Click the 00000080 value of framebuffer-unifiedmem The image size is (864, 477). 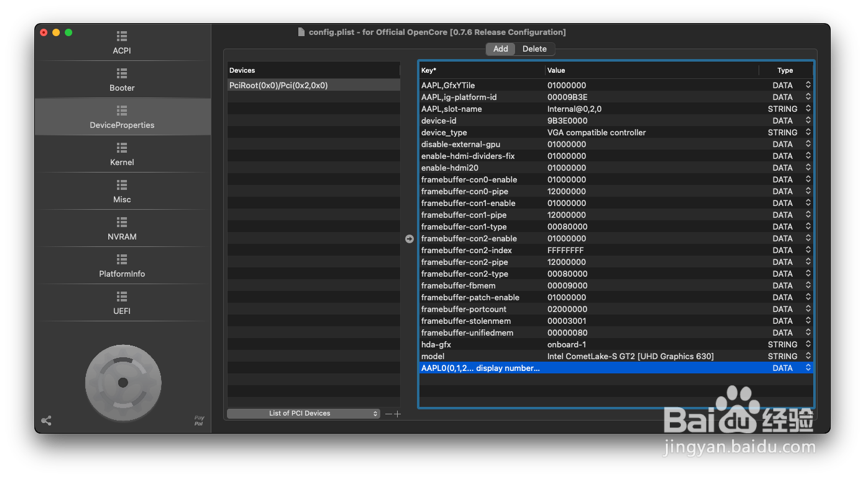coord(567,333)
